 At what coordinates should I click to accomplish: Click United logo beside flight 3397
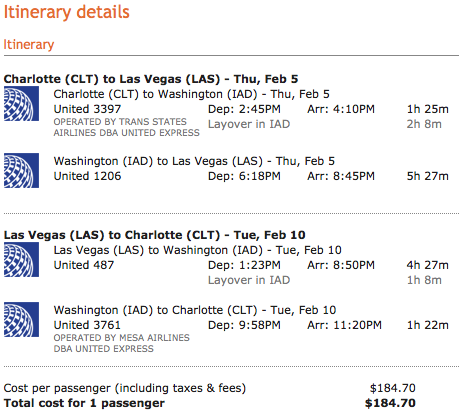point(21,104)
